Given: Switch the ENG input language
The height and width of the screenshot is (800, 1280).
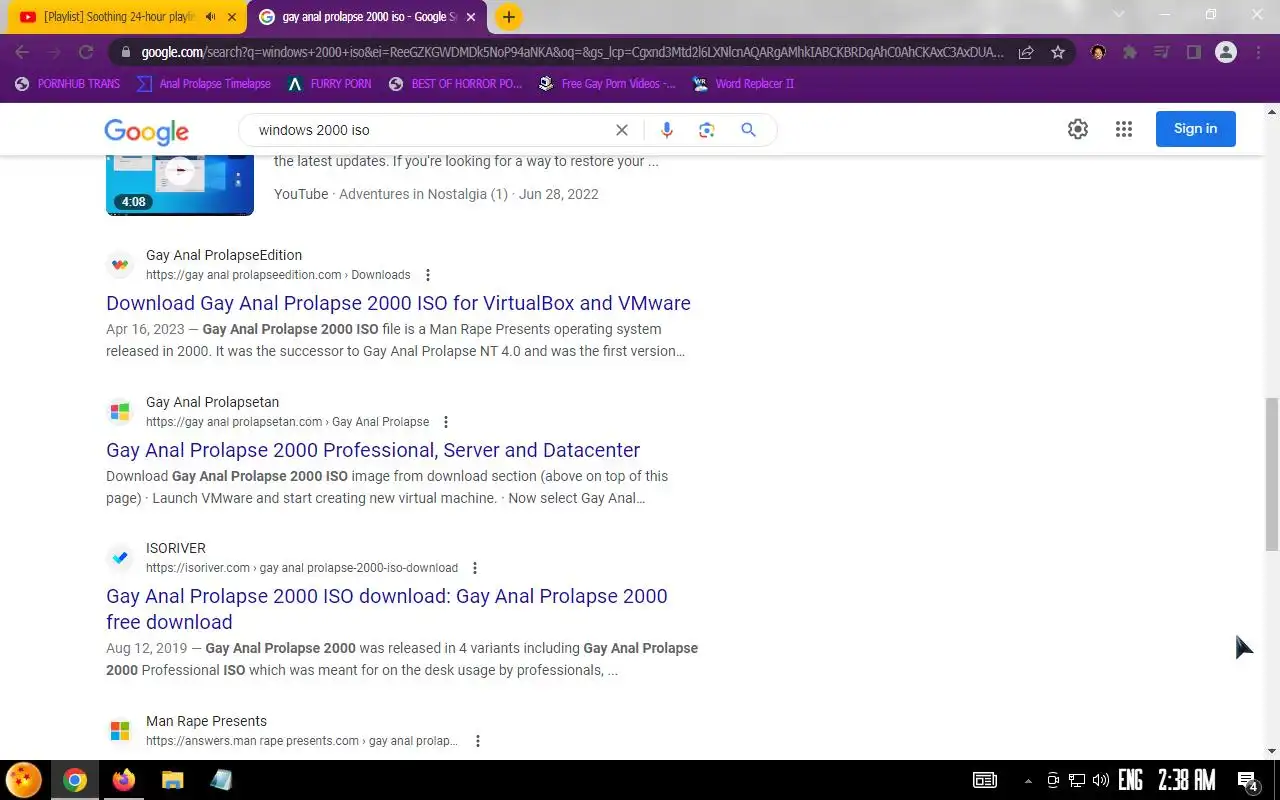Looking at the screenshot, I should [x=1131, y=780].
